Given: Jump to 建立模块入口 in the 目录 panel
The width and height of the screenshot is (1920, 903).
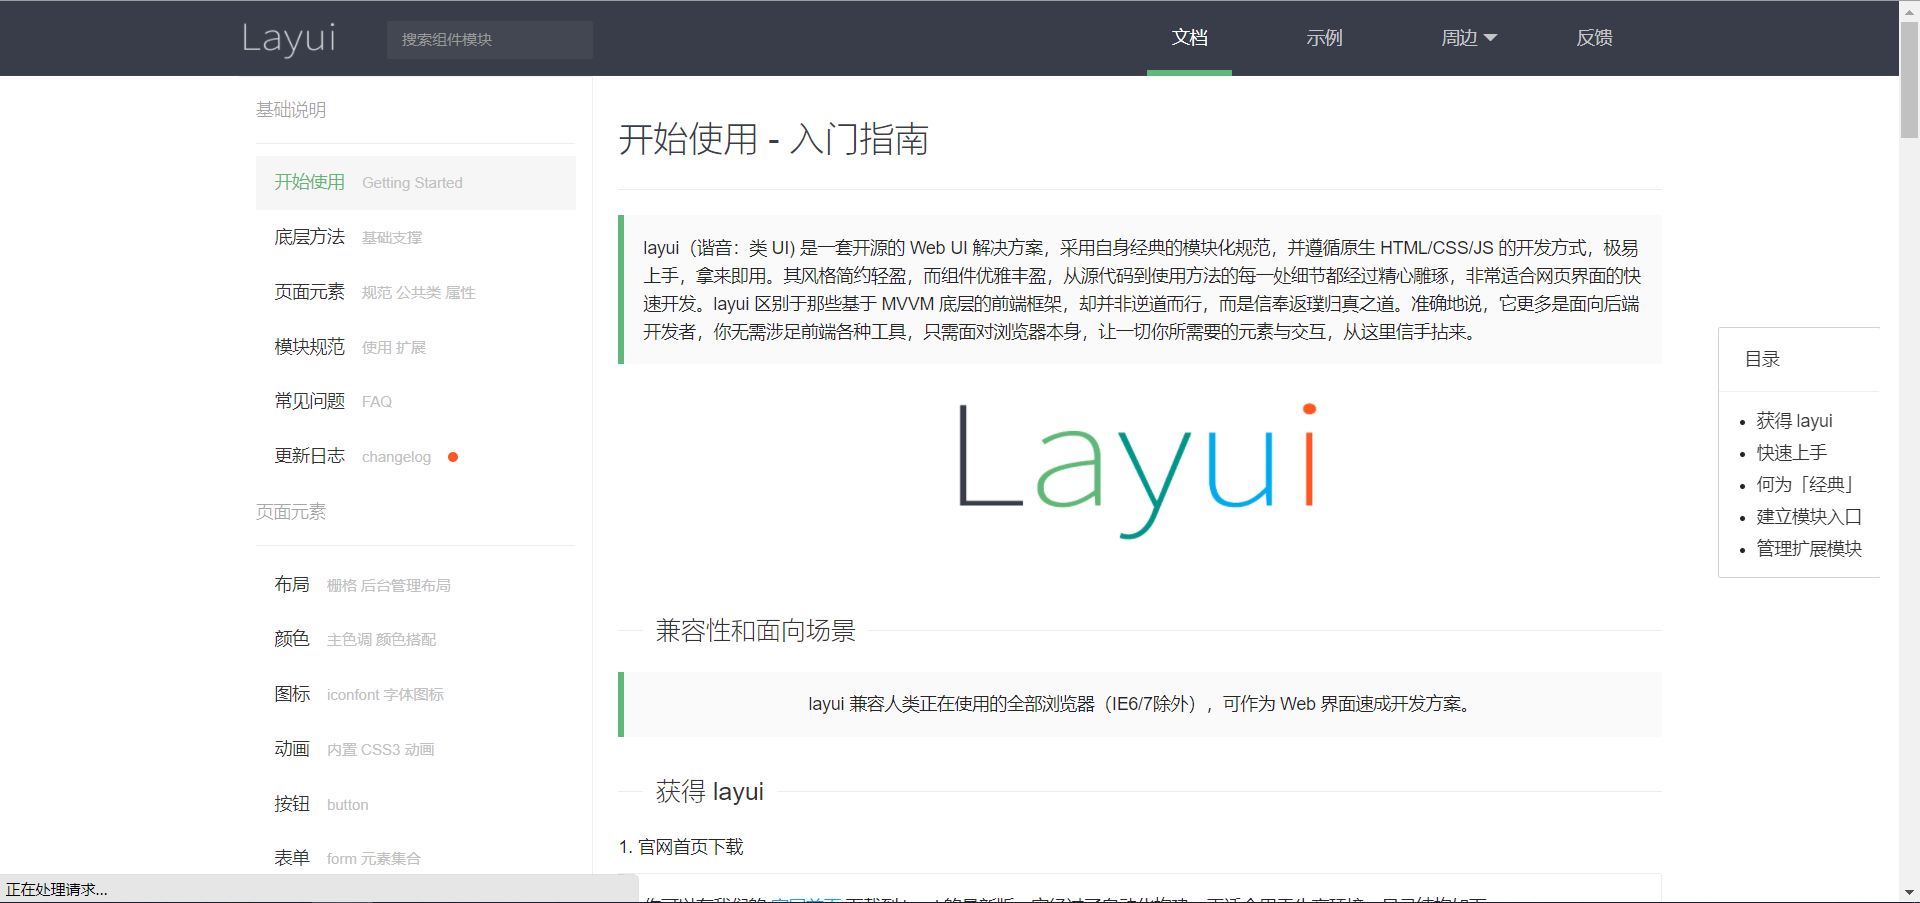Looking at the screenshot, I should coord(1809,517).
